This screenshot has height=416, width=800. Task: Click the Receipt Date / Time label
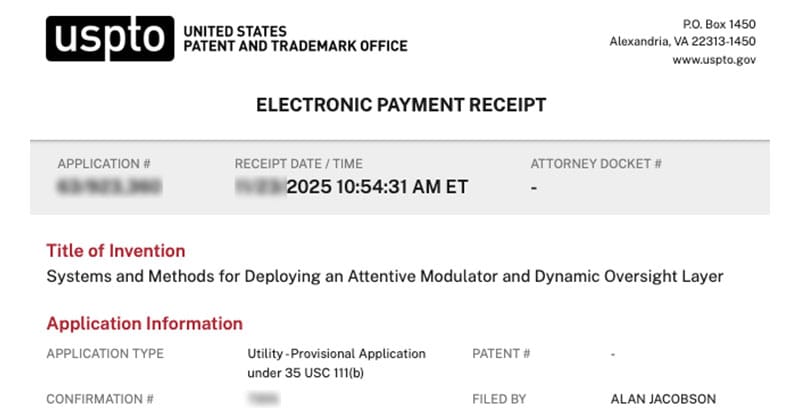point(298,164)
